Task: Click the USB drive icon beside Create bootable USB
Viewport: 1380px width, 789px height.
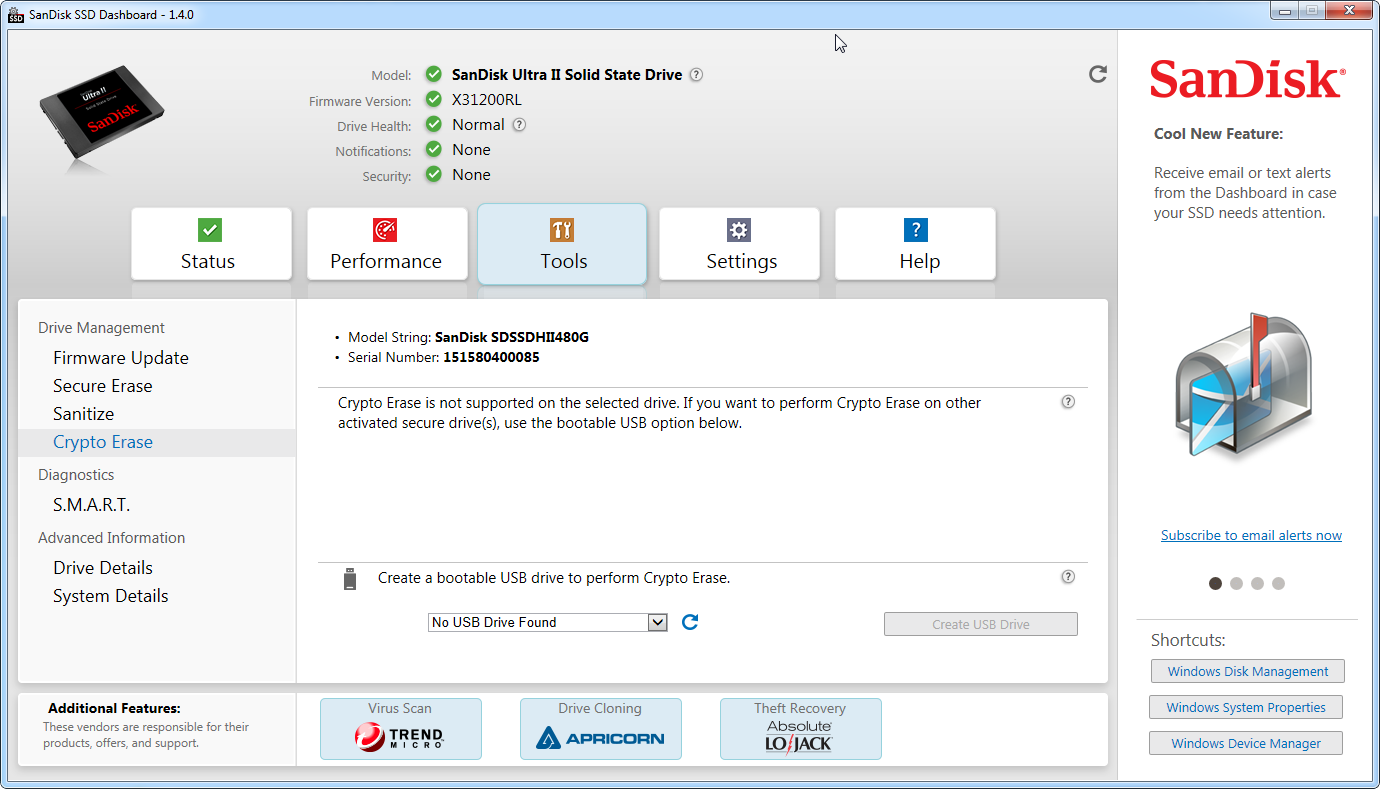Action: click(x=350, y=578)
